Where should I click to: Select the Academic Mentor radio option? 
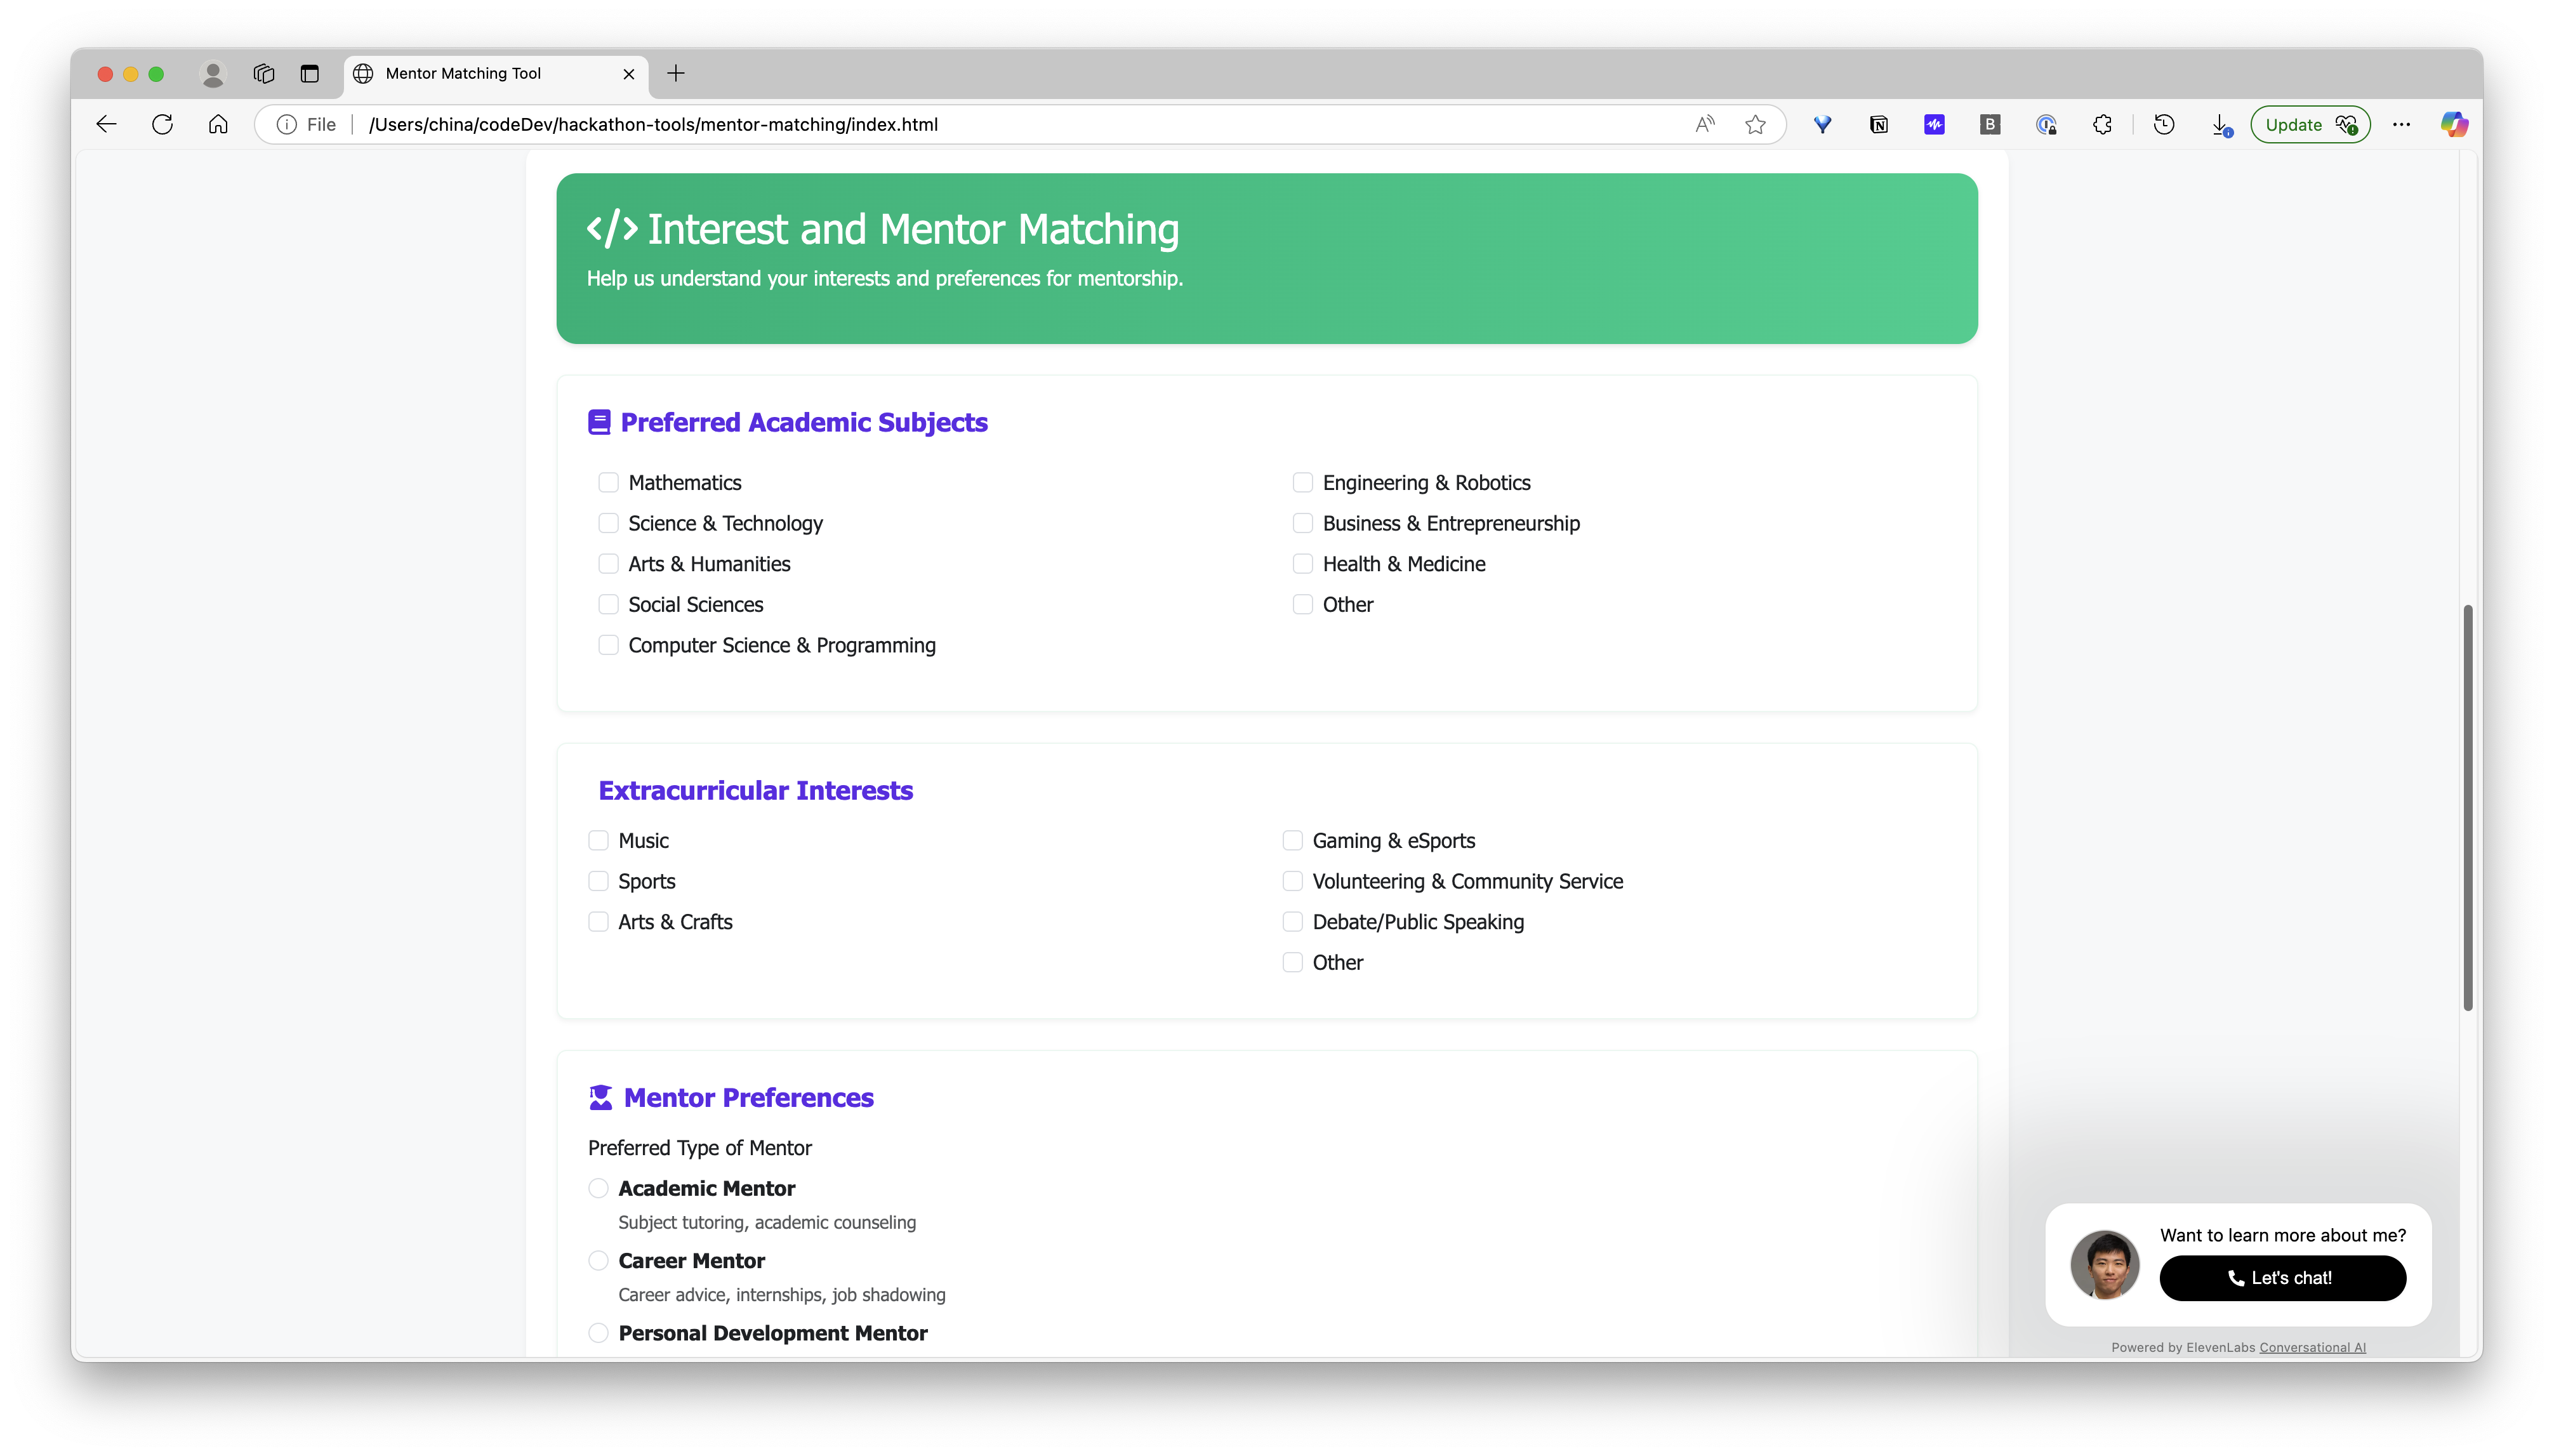(x=598, y=1188)
